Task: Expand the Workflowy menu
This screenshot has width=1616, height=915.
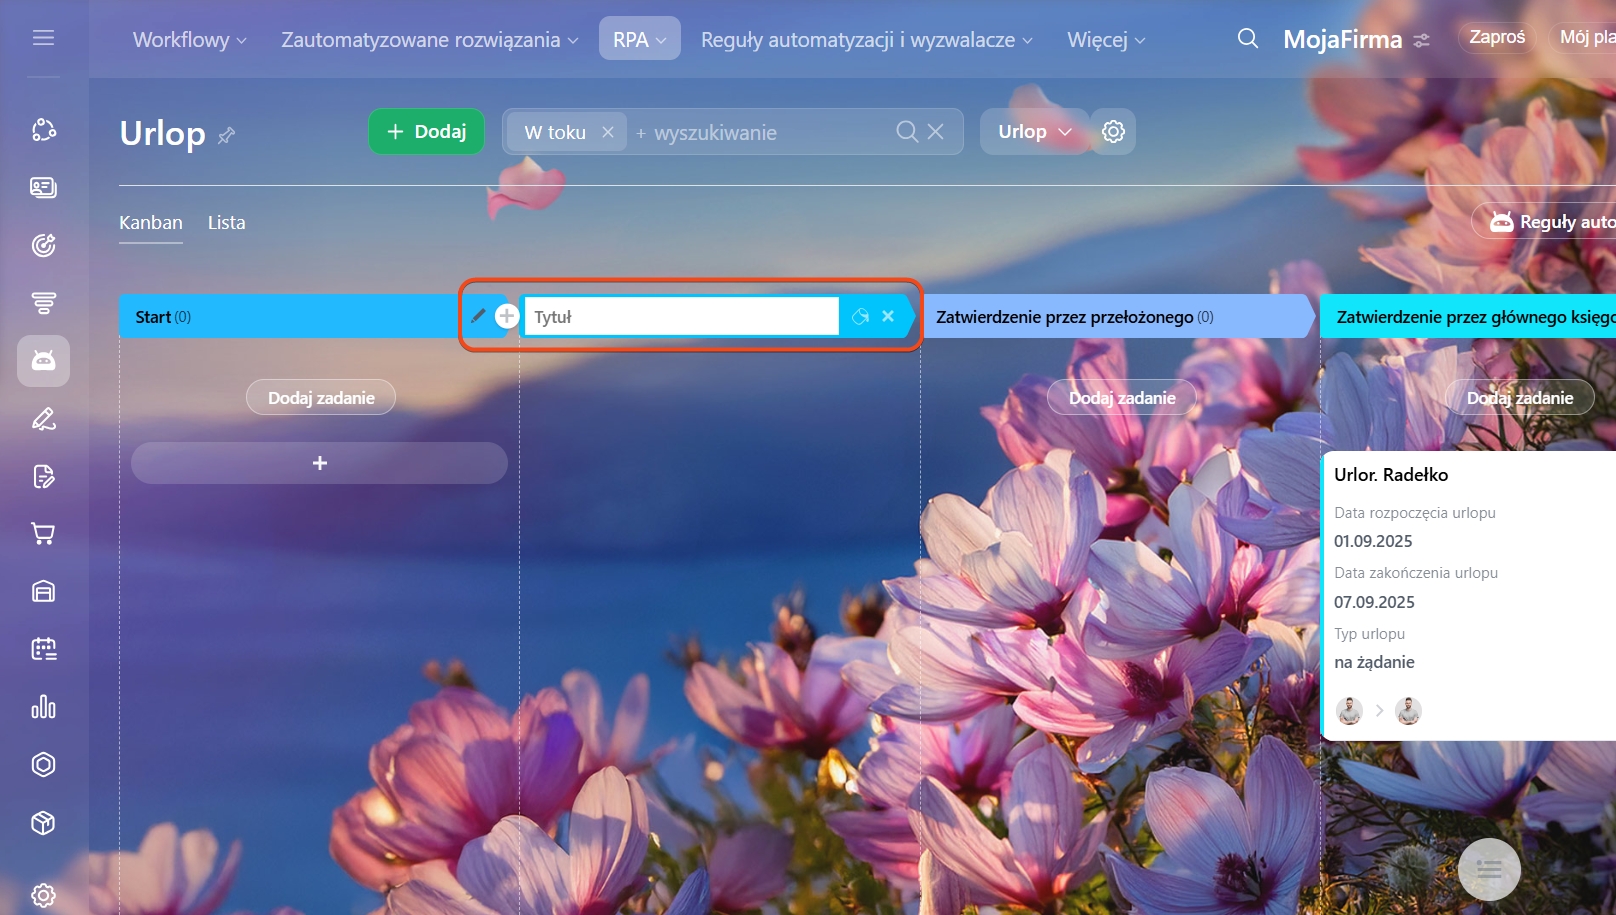Action: point(190,40)
